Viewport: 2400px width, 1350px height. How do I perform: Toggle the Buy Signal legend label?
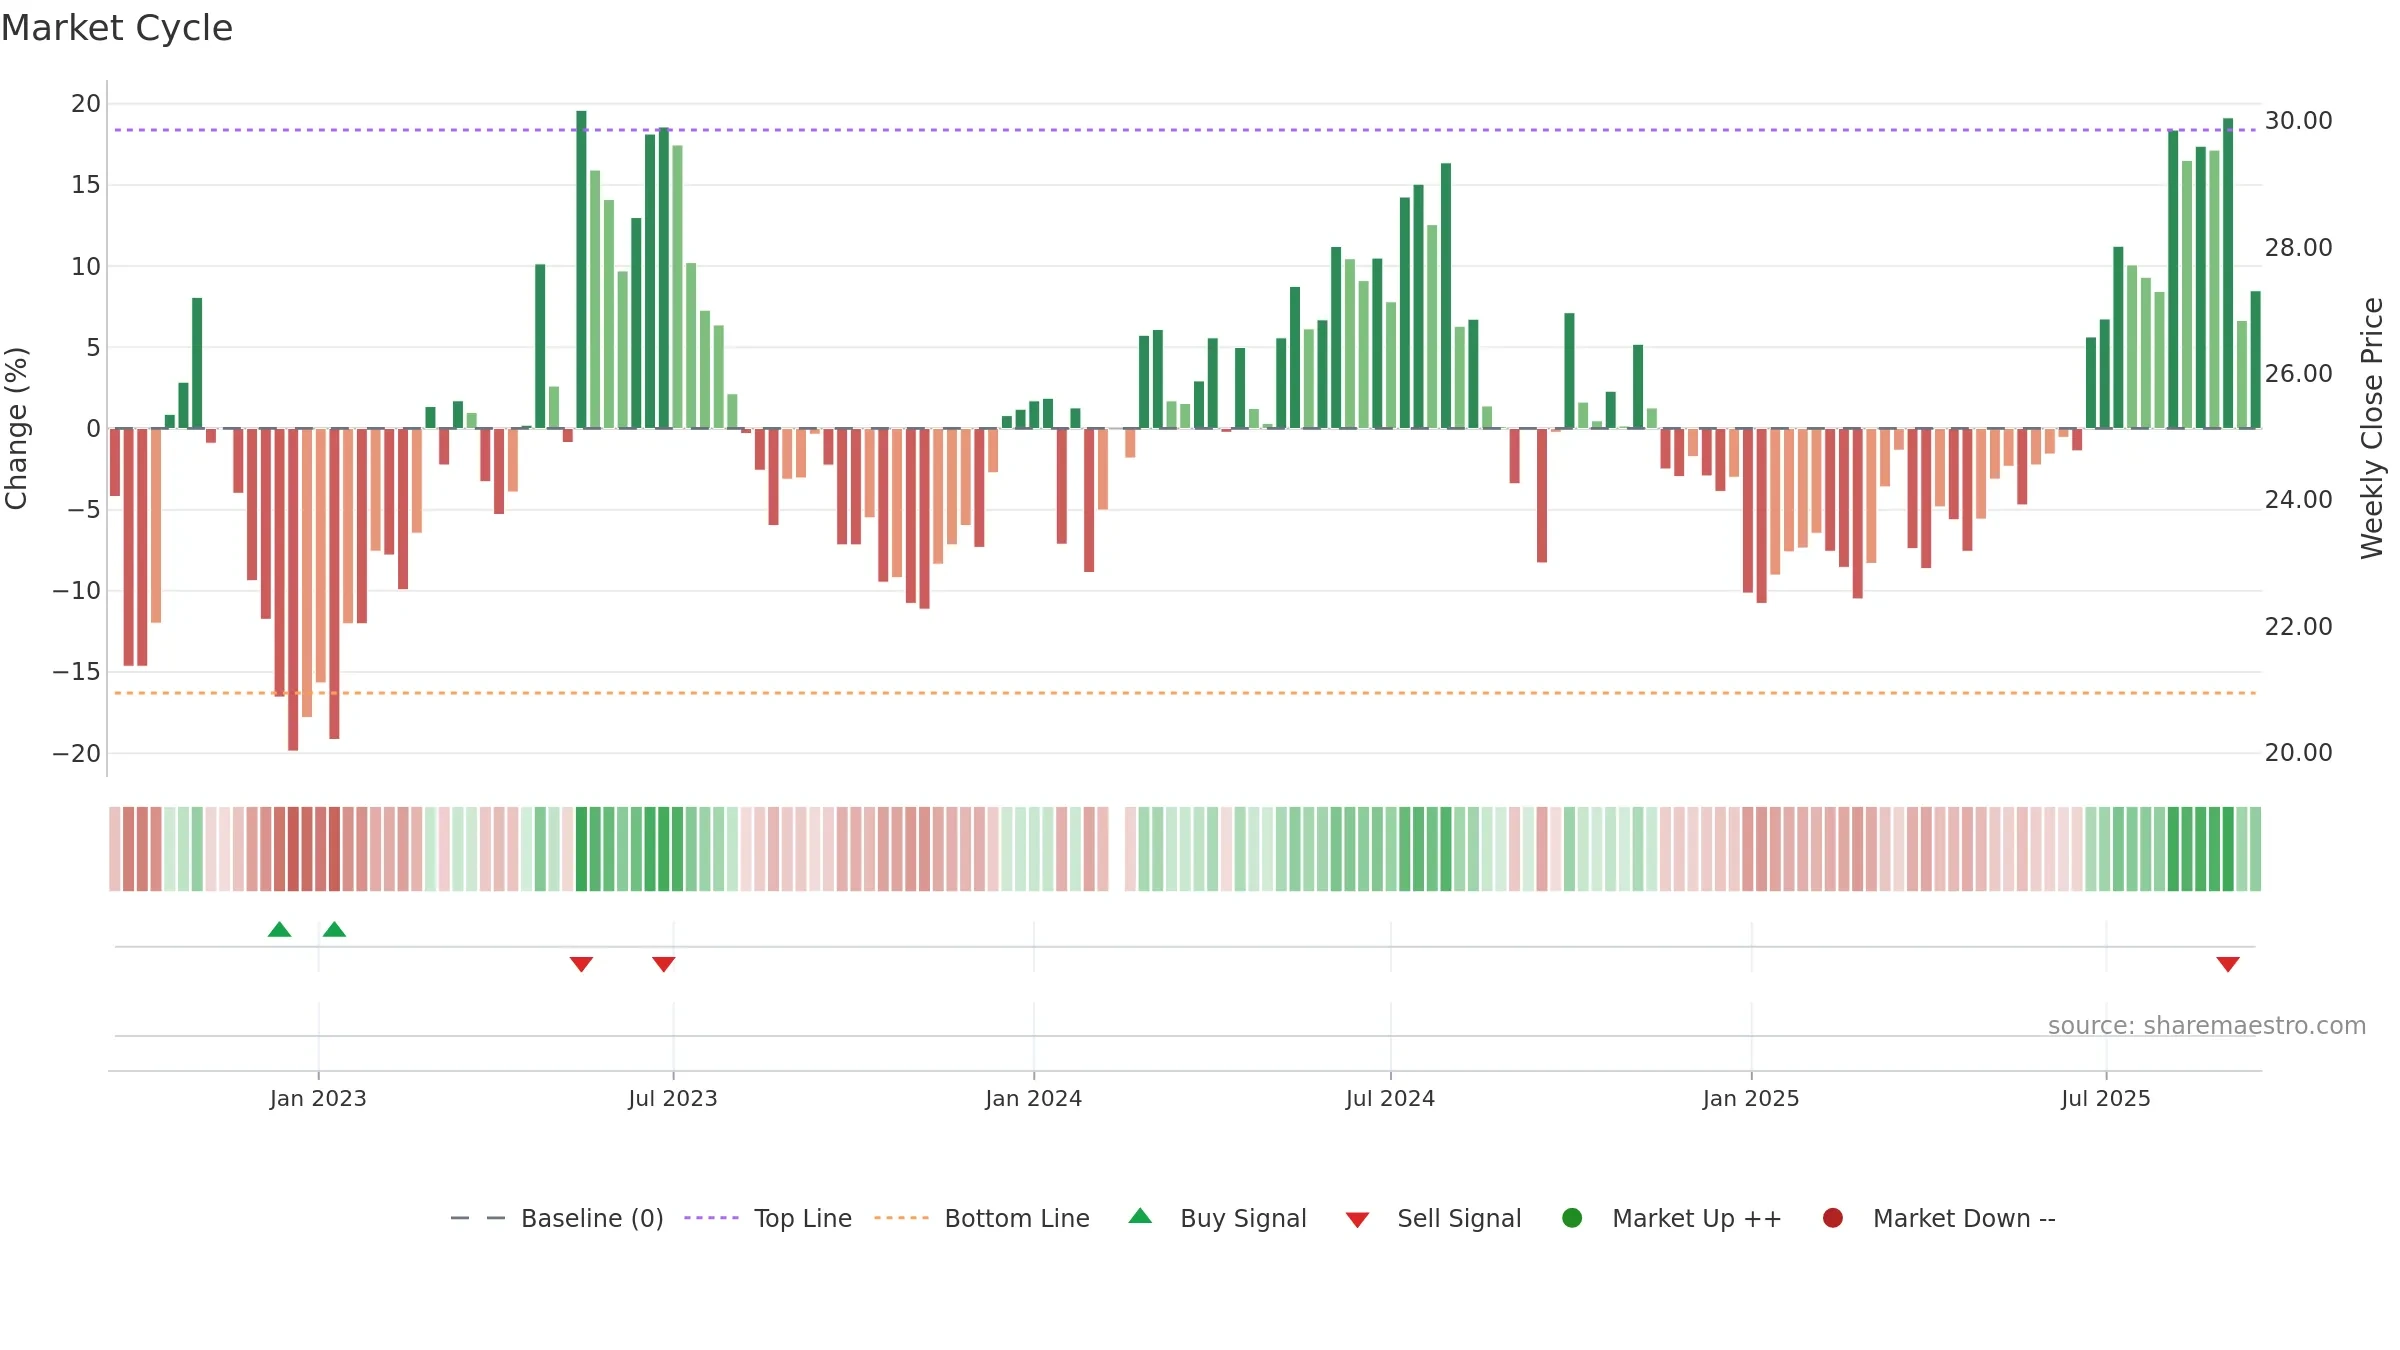(1243, 1218)
